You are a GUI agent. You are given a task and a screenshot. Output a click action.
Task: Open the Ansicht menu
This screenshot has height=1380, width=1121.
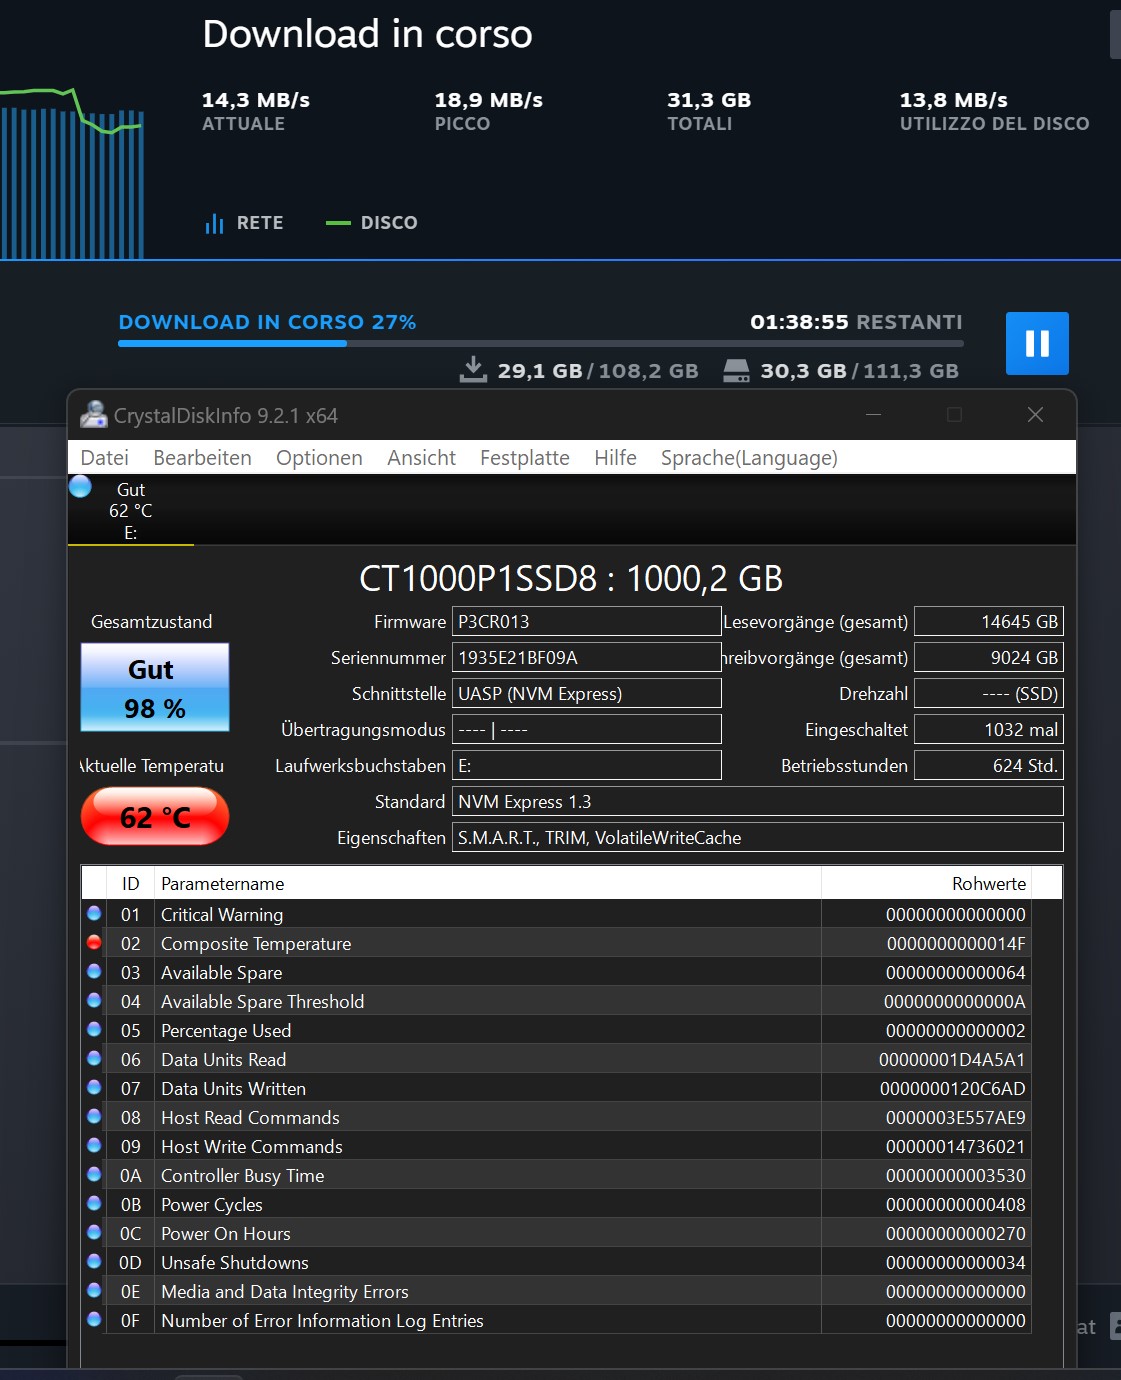pos(421,458)
